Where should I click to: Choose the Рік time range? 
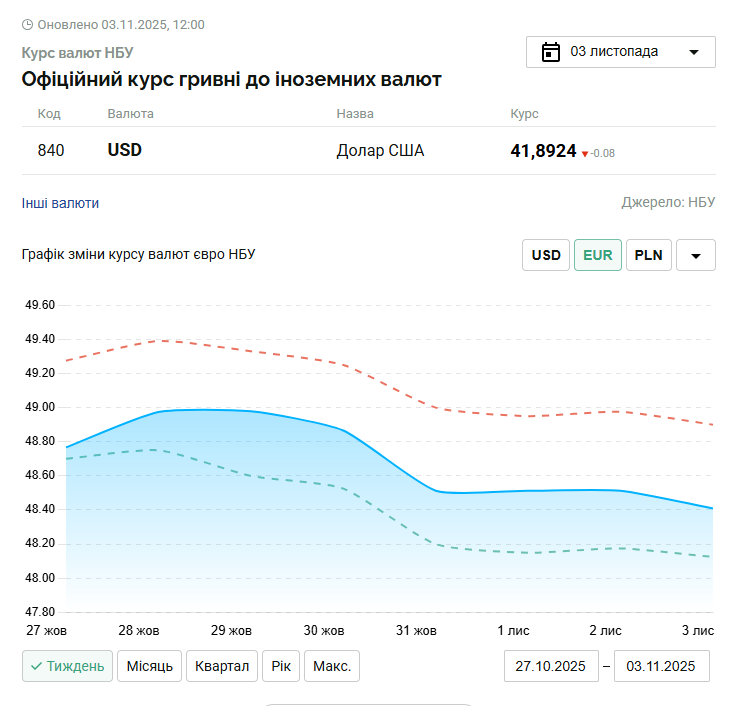pyautogui.click(x=281, y=666)
